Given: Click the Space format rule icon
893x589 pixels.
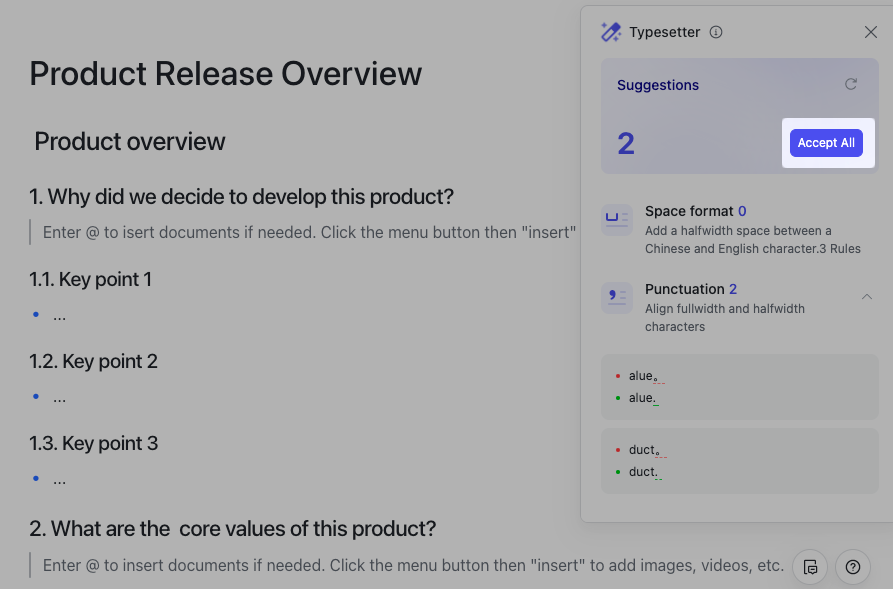Looking at the screenshot, I should point(617,220).
